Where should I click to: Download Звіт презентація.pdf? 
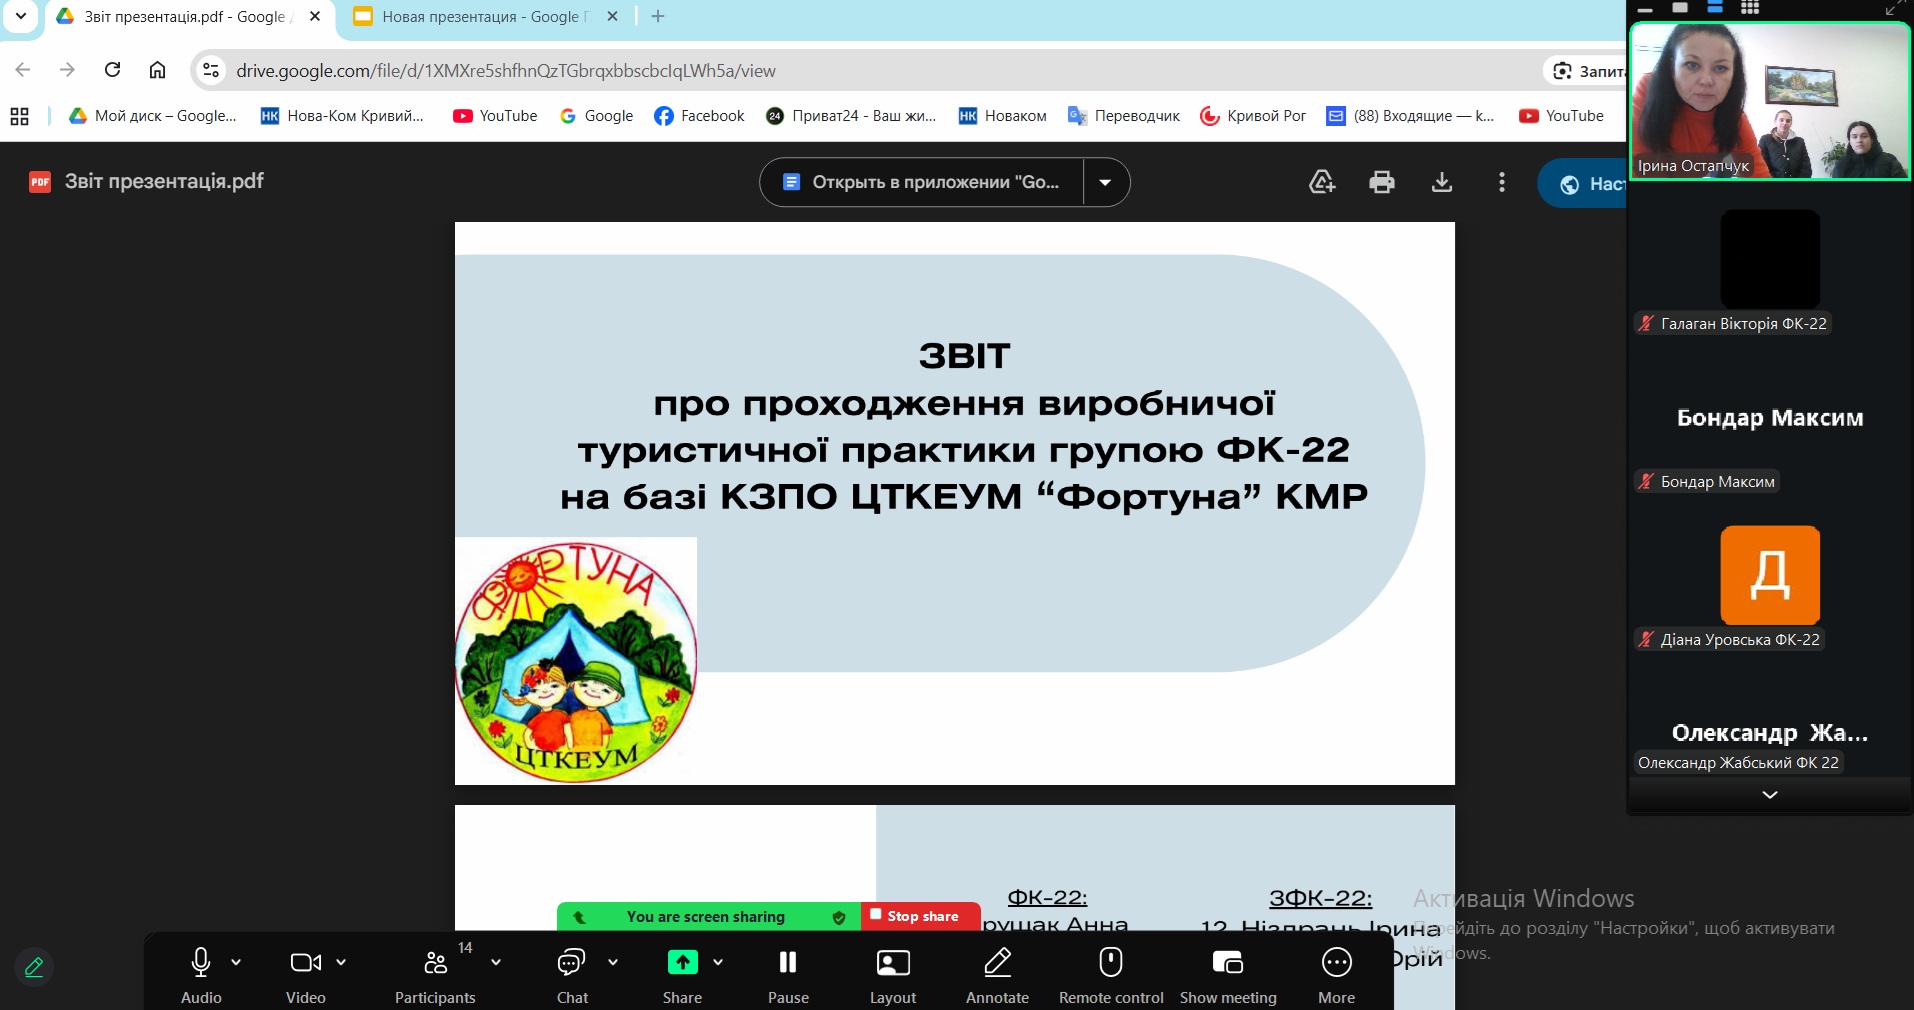point(1442,182)
